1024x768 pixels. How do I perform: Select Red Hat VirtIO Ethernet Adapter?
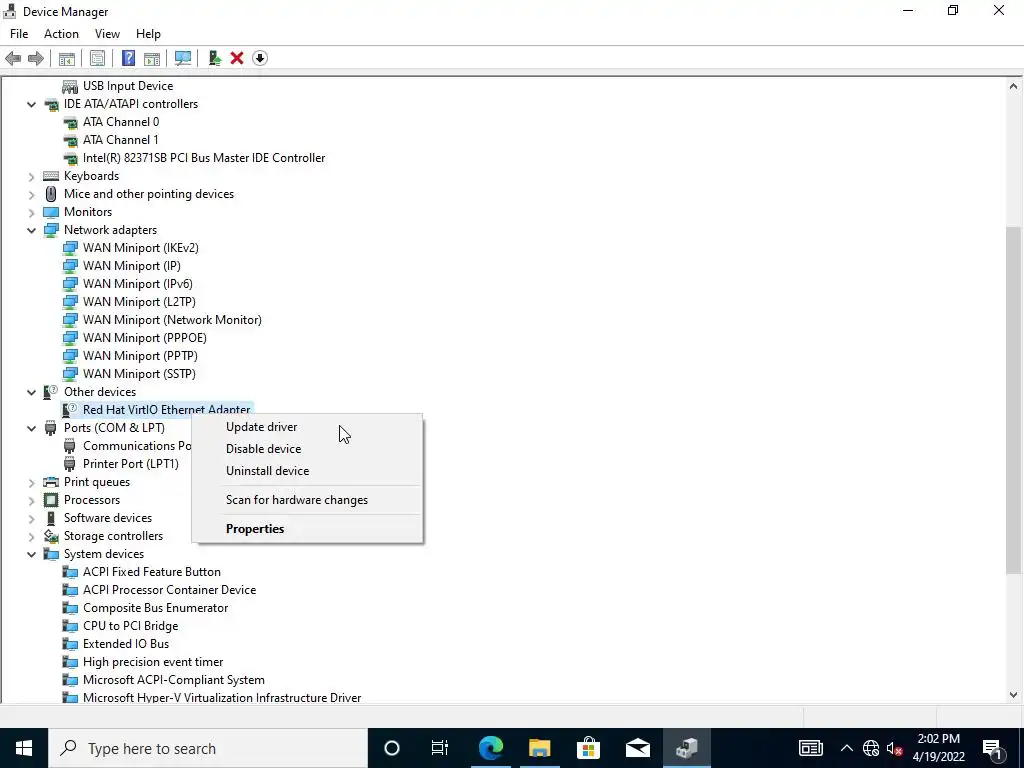(x=167, y=409)
